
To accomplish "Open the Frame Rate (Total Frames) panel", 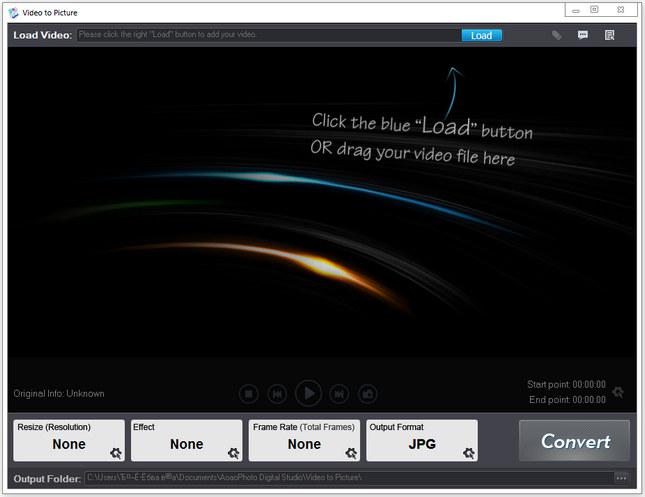I will 304,440.
